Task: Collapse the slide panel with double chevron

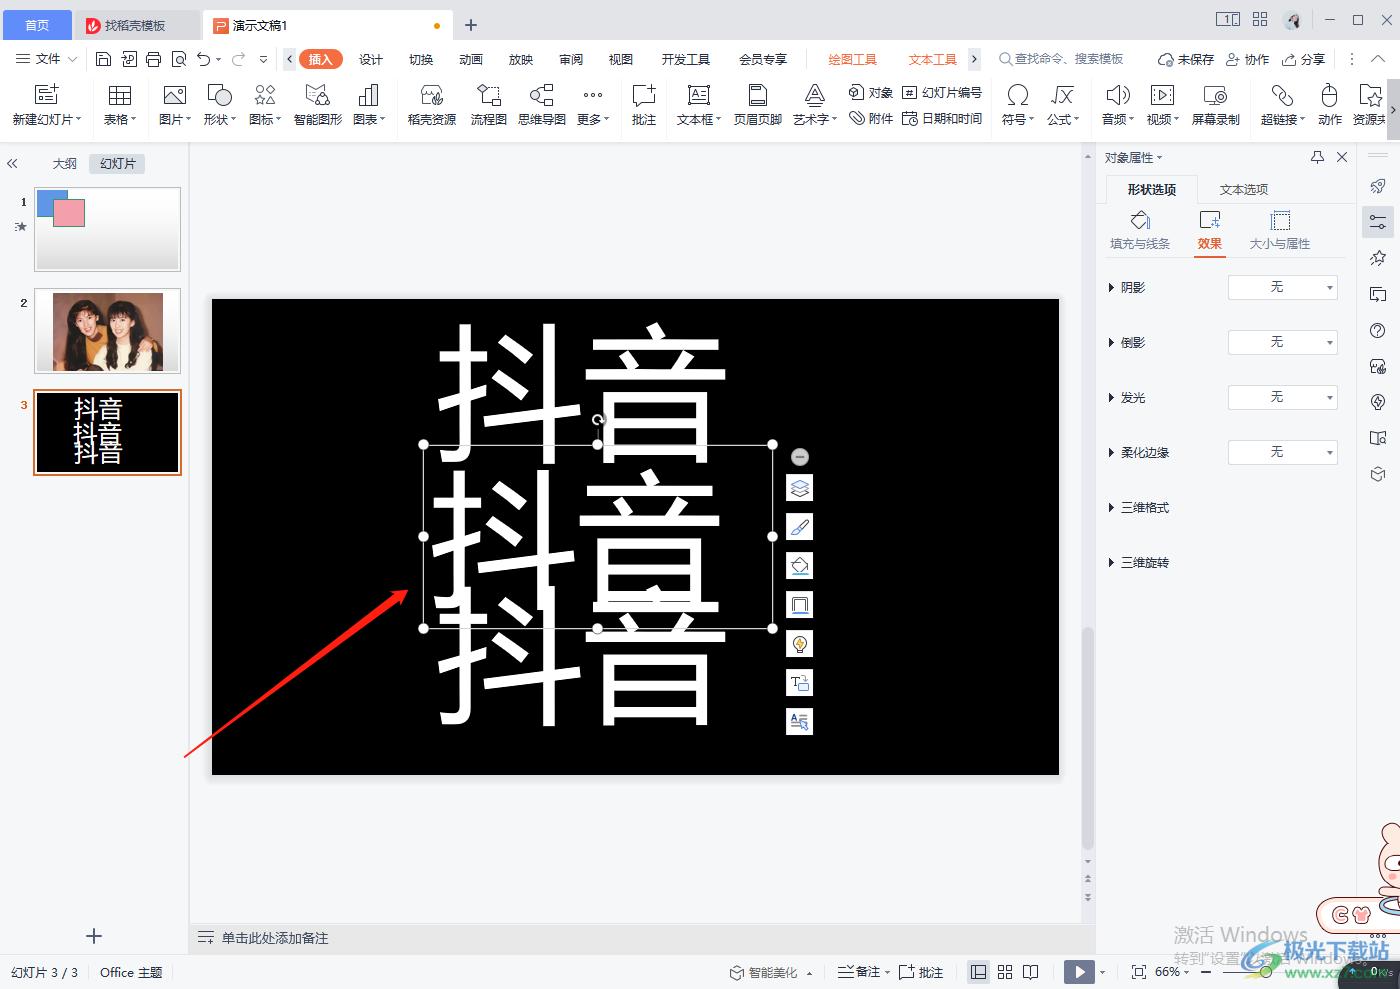Action: point(12,163)
